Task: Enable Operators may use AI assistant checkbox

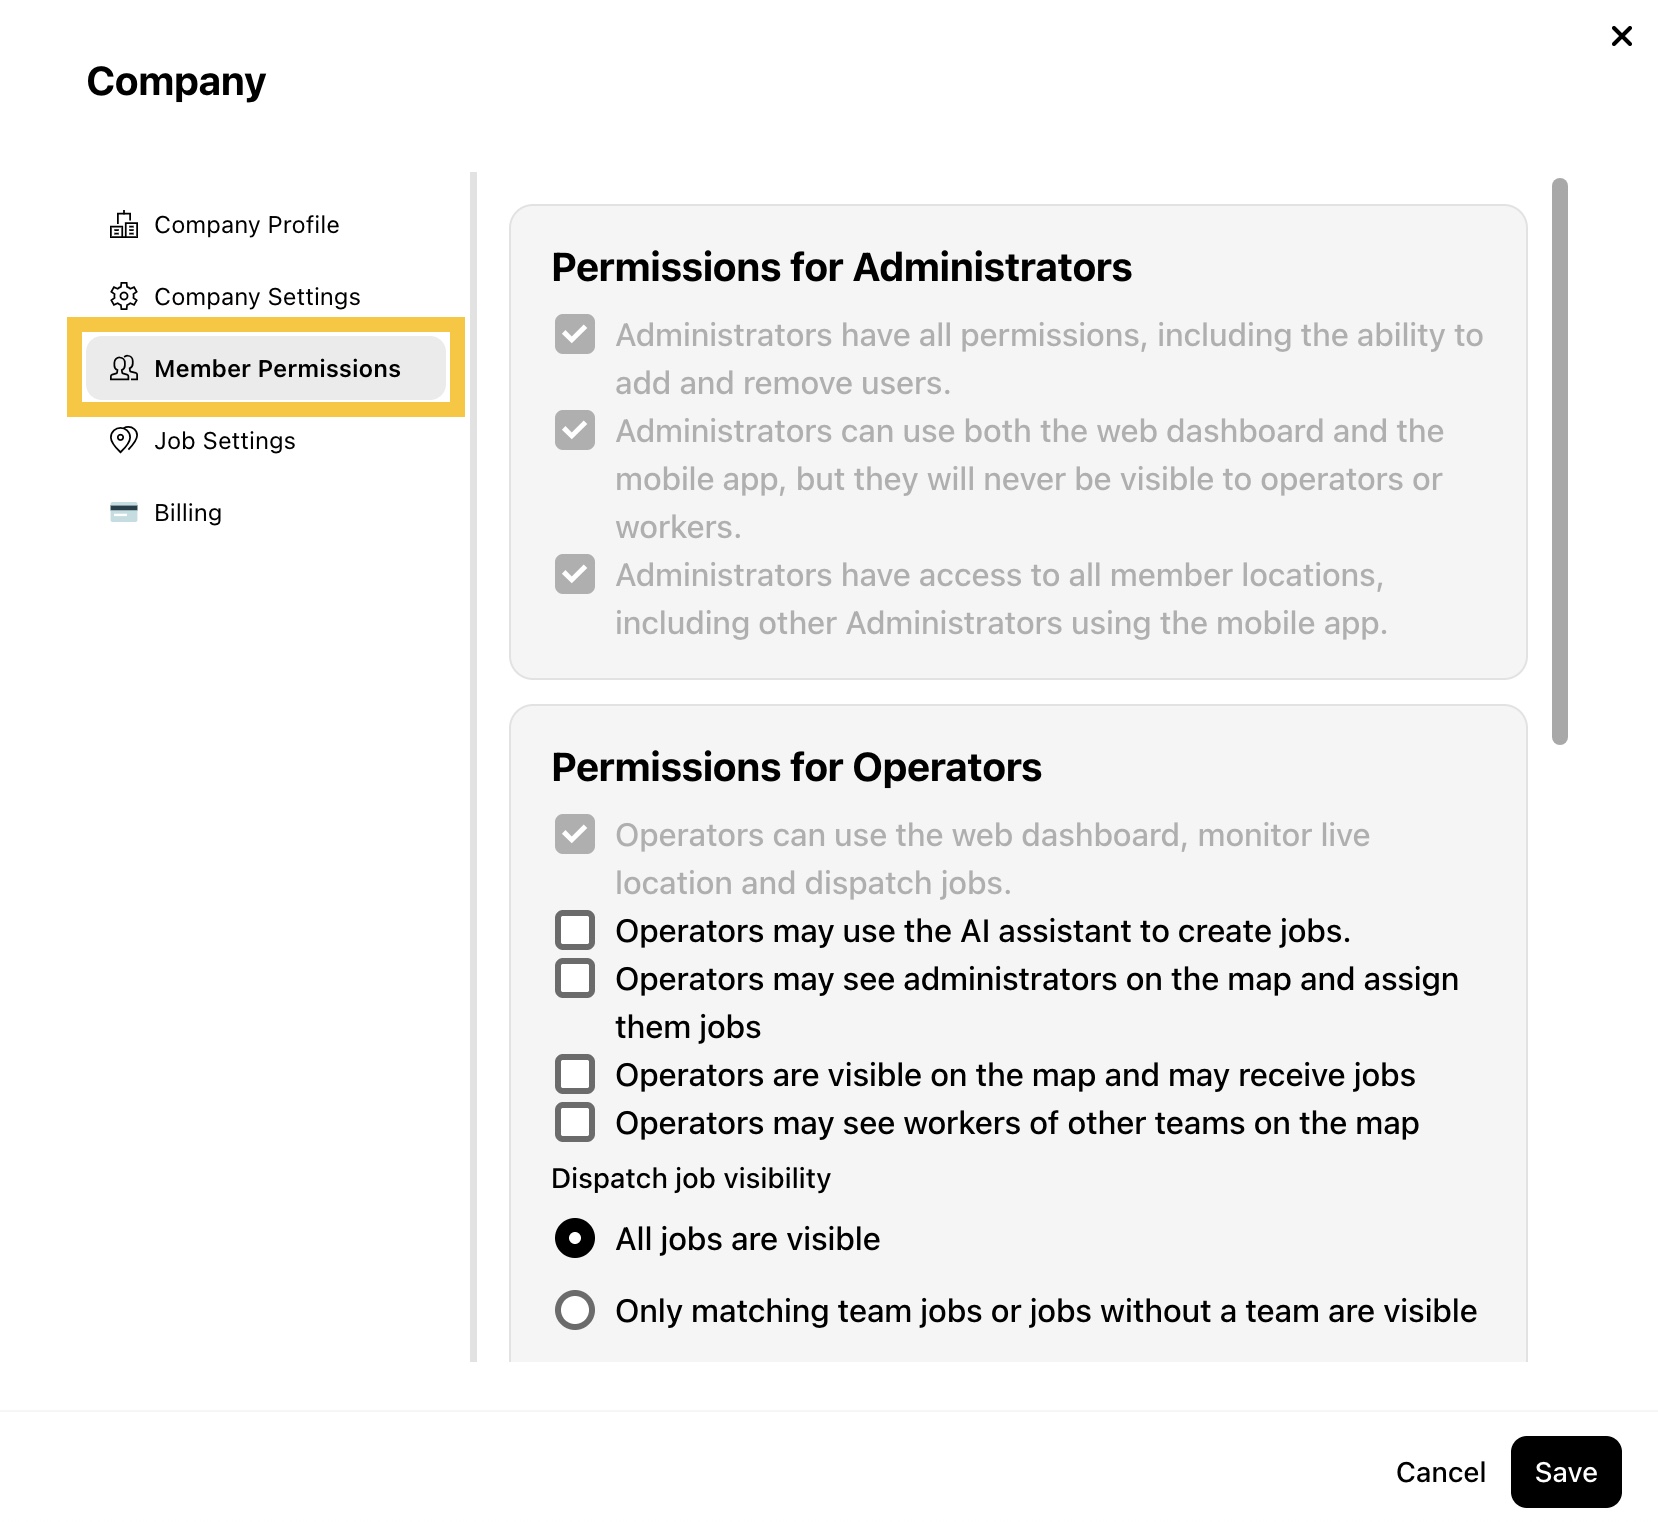Action: pyautogui.click(x=575, y=930)
